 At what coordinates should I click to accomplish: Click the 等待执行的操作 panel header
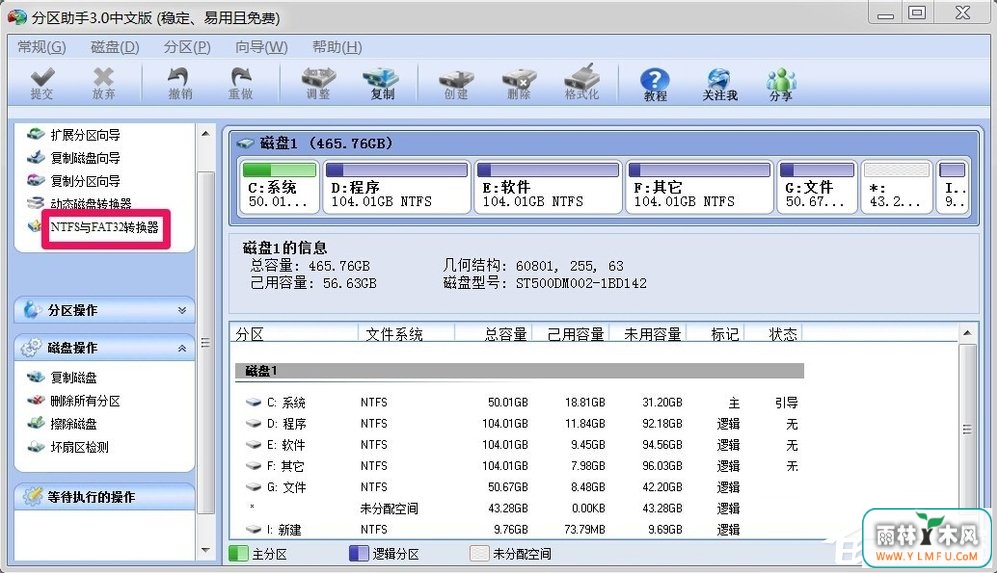(x=104, y=497)
